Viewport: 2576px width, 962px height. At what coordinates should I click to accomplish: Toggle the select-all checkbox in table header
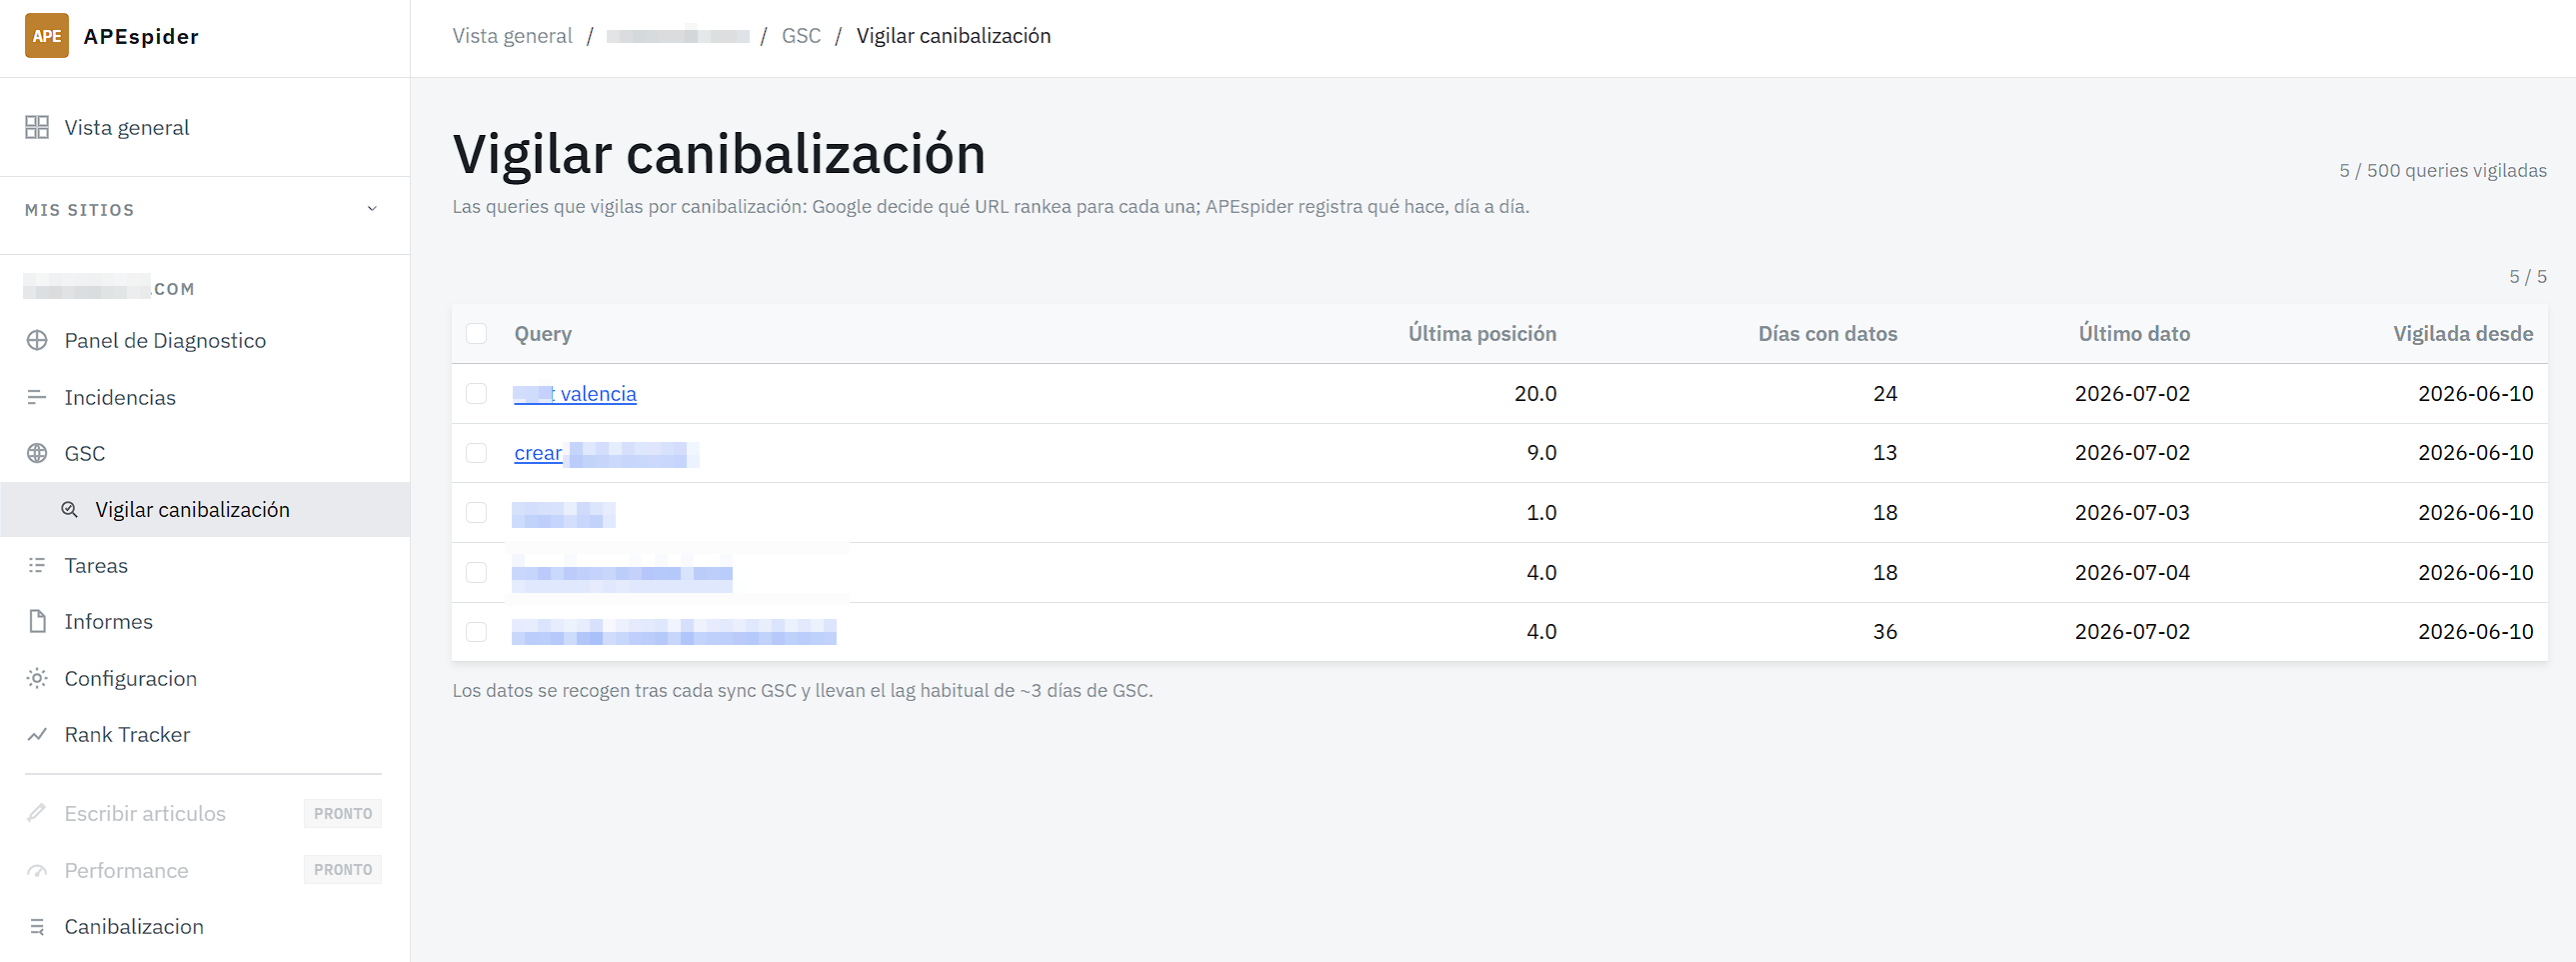click(x=476, y=333)
